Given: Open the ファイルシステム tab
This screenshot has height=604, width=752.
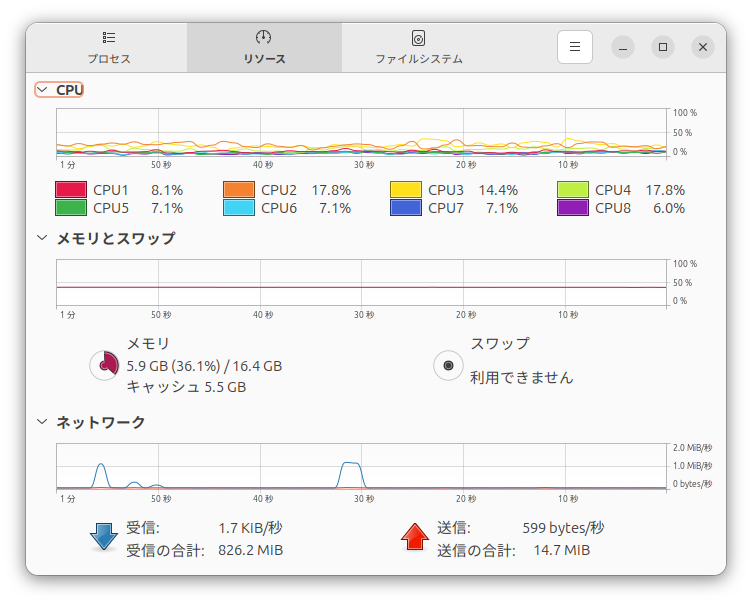Looking at the screenshot, I should point(418,47).
